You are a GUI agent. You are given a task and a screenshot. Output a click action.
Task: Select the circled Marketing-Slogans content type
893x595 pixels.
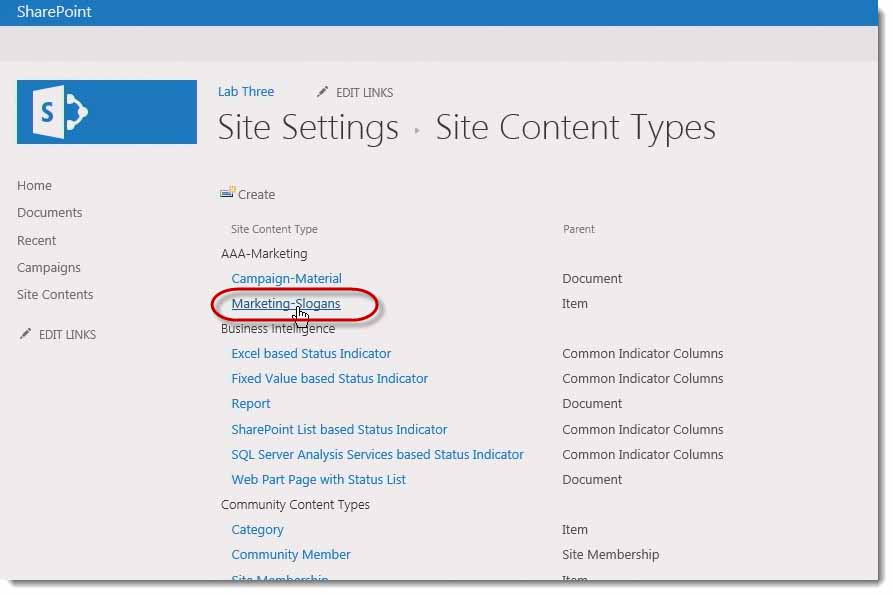pos(284,303)
